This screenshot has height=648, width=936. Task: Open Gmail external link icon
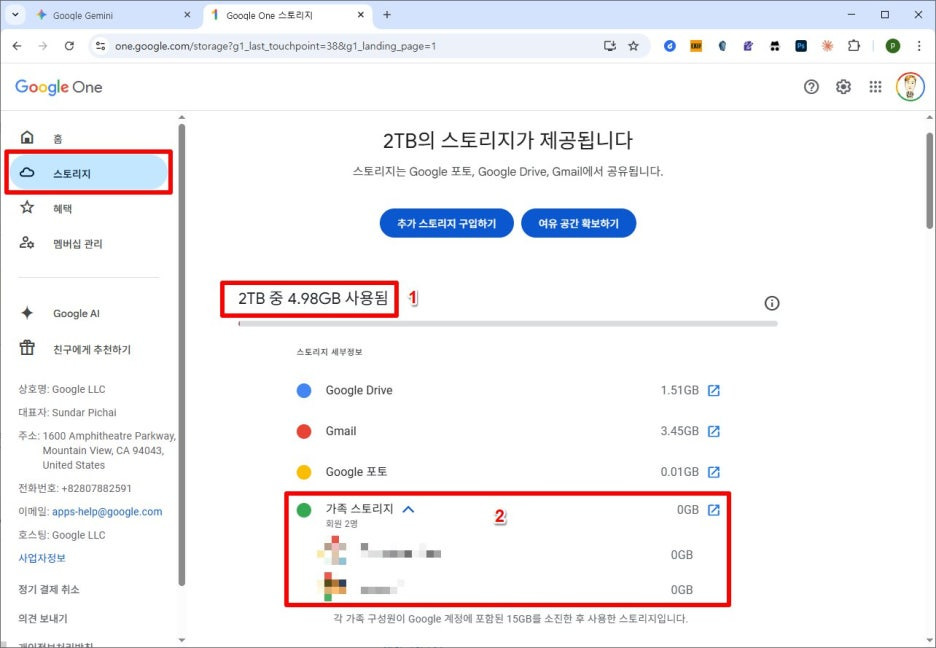pyautogui.click(x=713, y=431)
